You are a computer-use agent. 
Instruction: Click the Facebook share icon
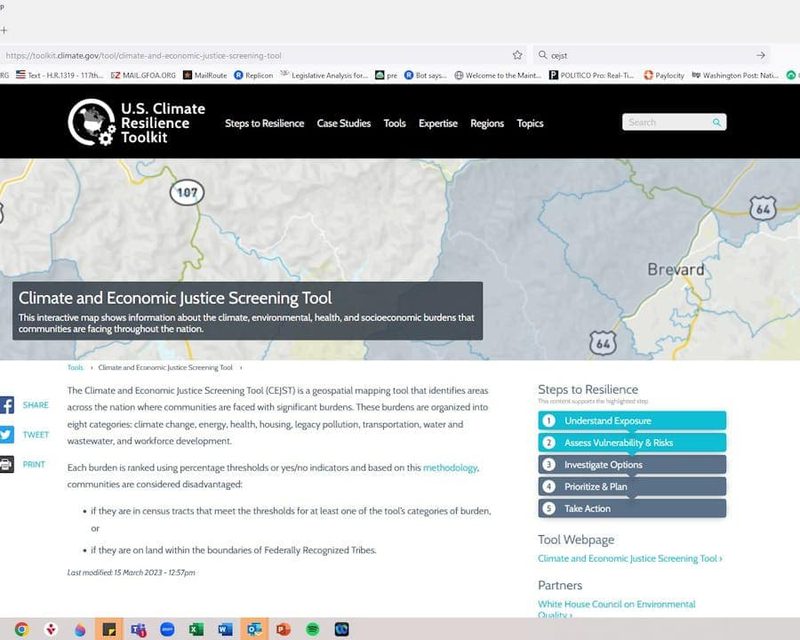7,405
